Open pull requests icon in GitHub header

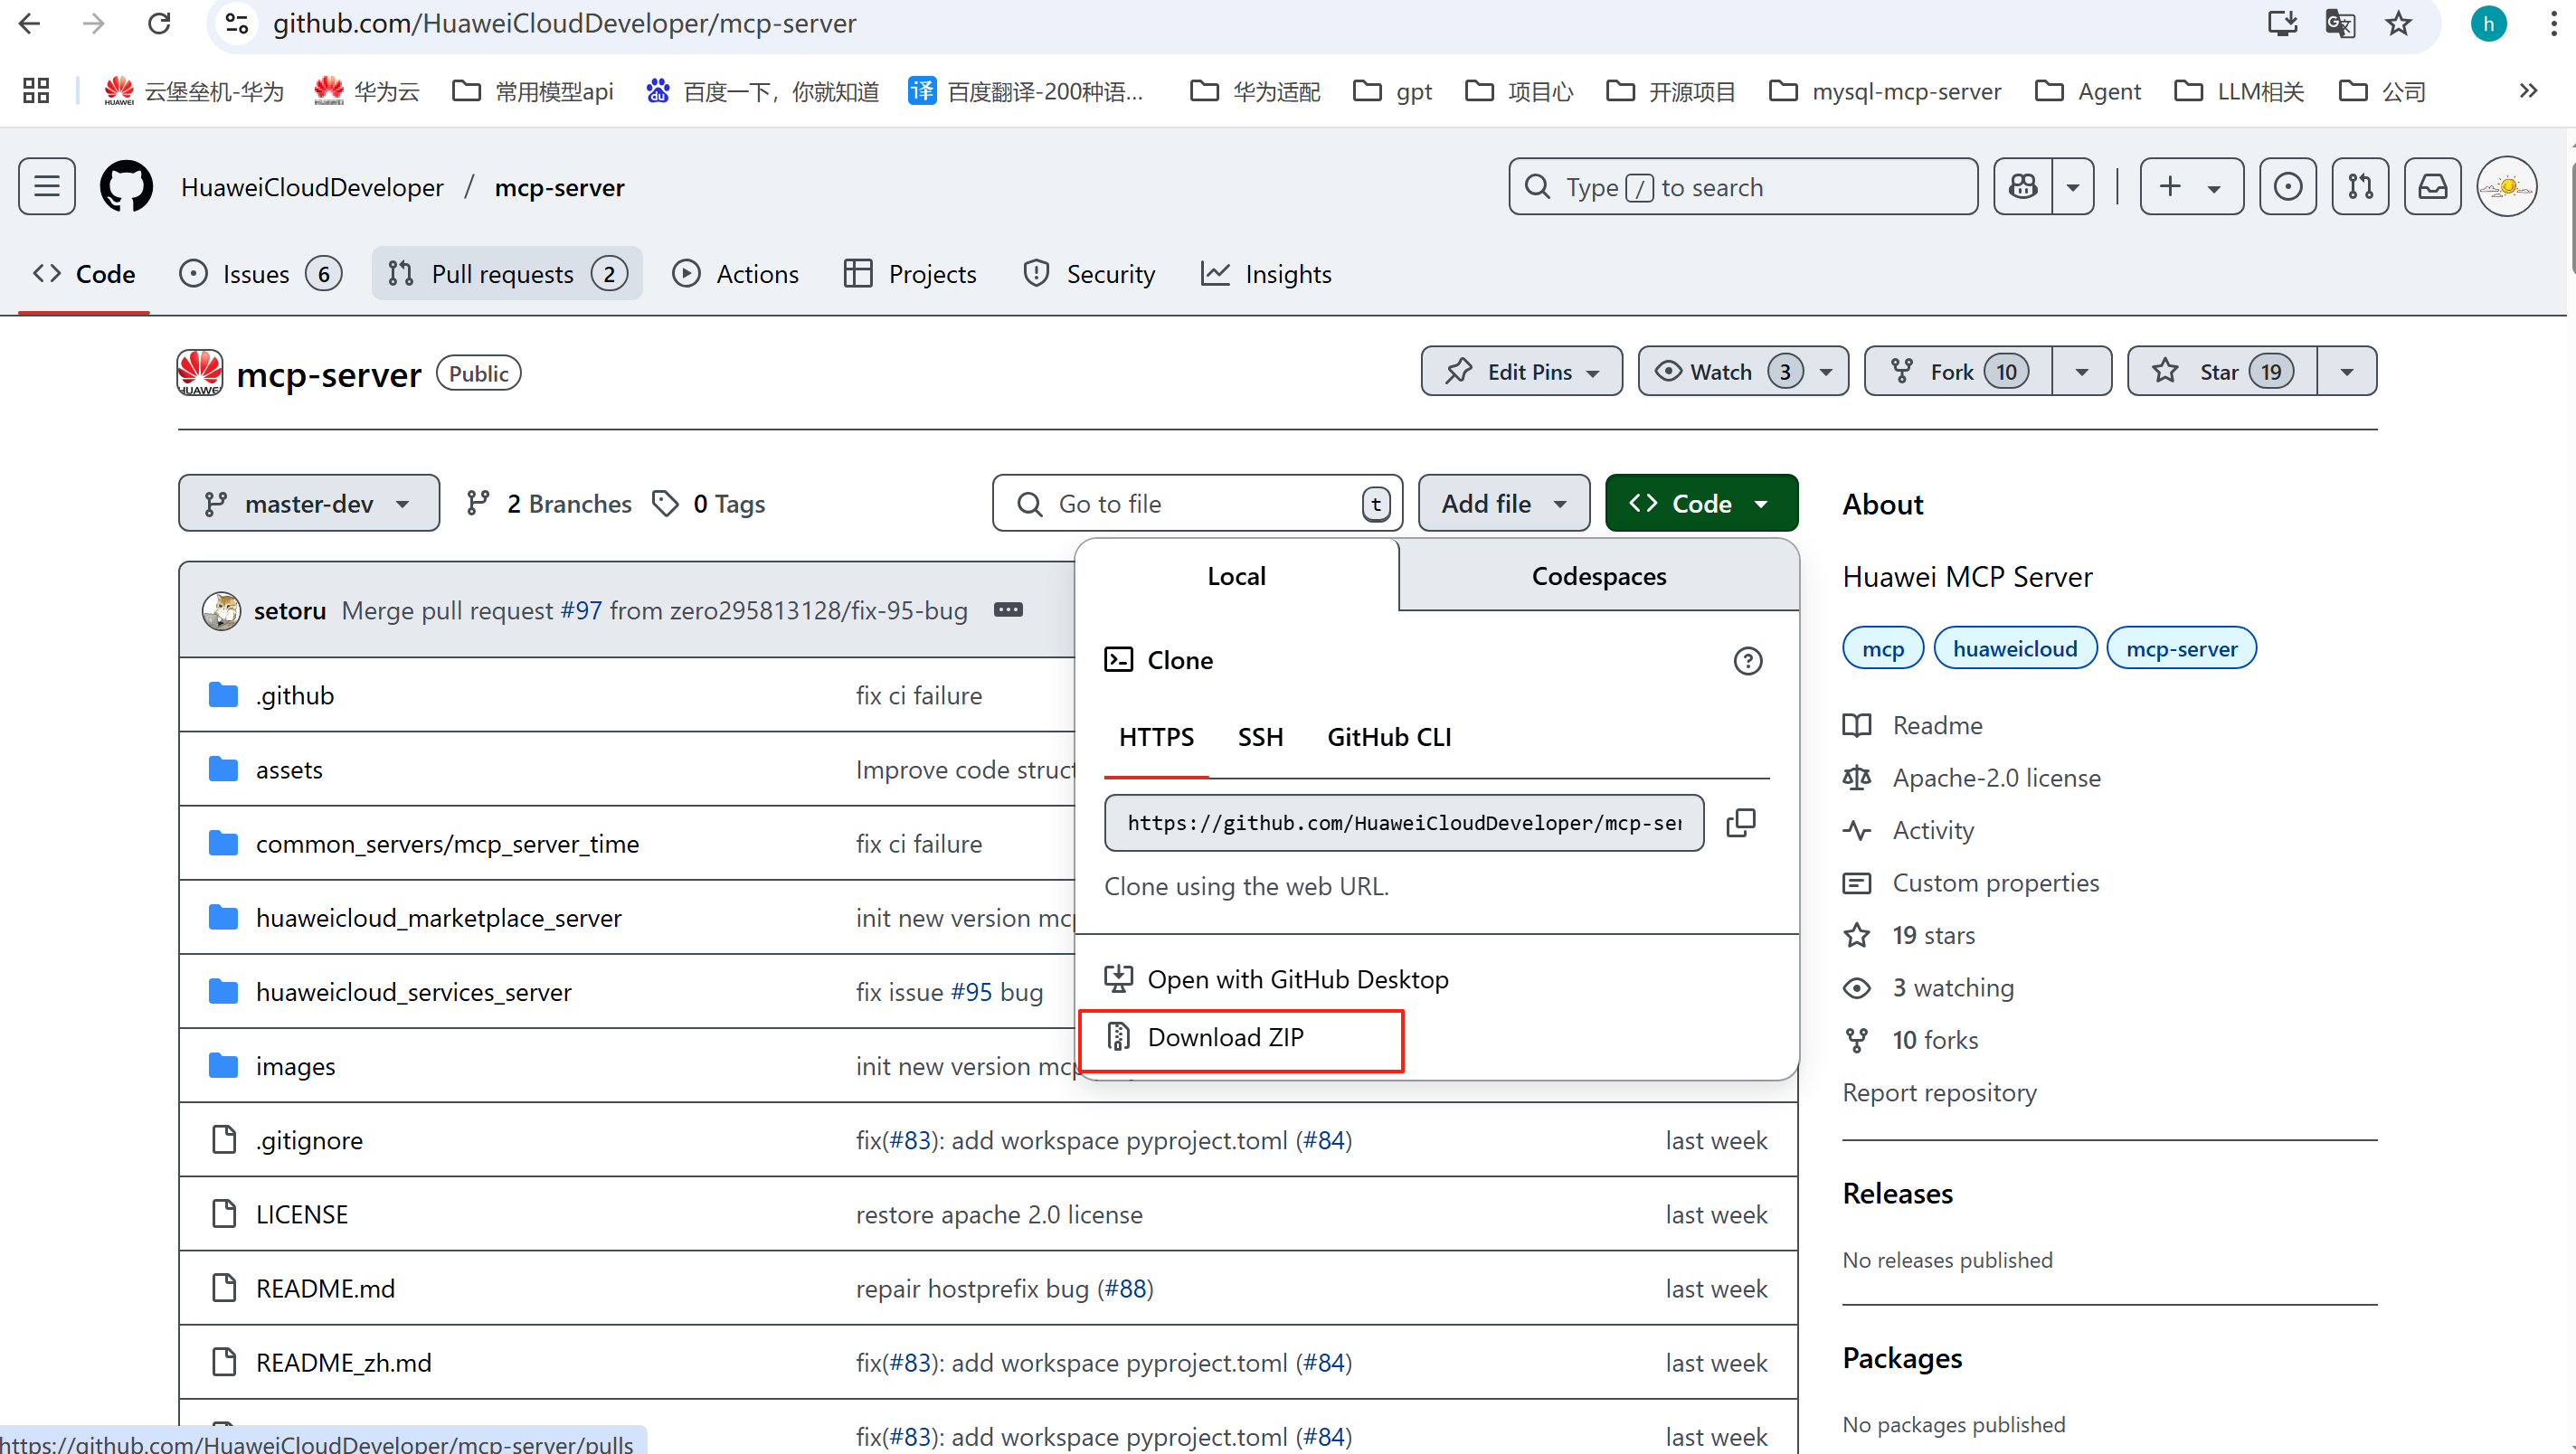2360,187
